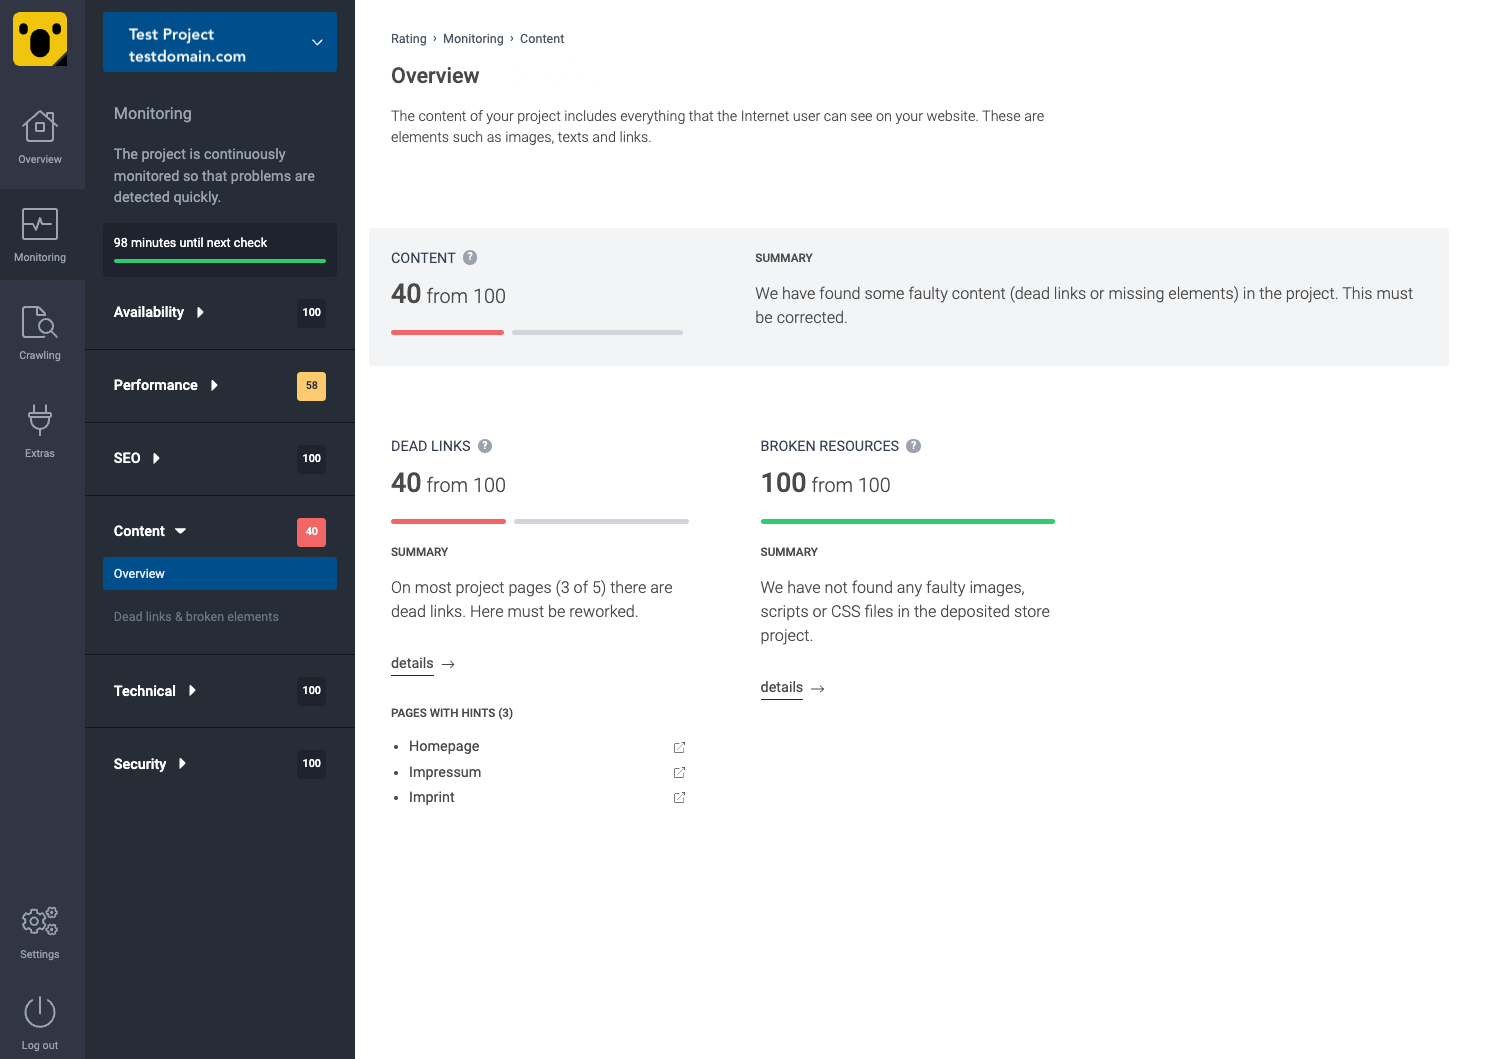Open the Performance menu entry
The image size is (1486, 1059).
point(156,385)
